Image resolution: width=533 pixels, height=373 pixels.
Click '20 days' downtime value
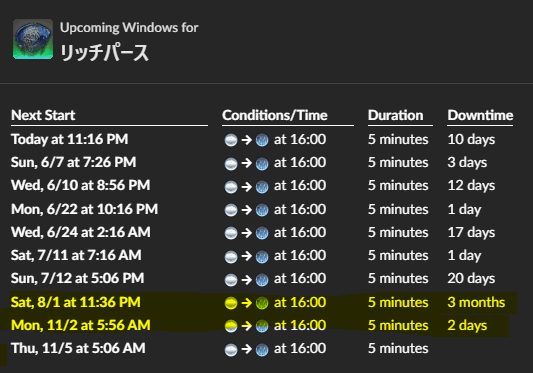pyautogui.click(x=471, y=278)
